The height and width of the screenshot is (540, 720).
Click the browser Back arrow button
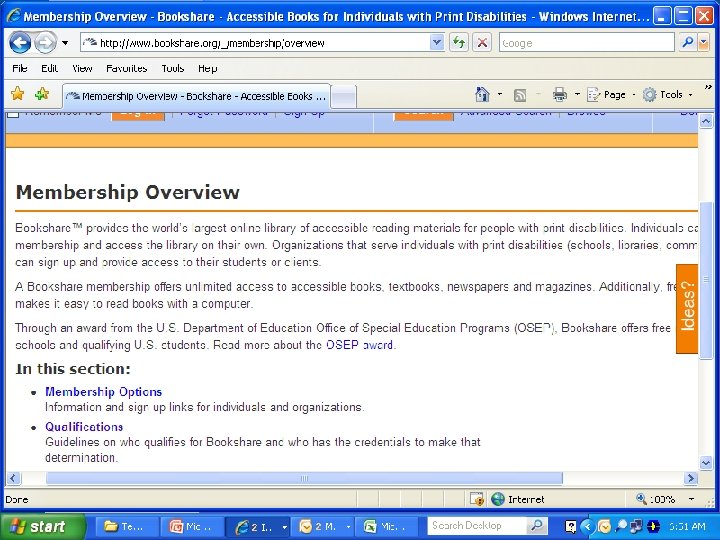pos(20,43)
